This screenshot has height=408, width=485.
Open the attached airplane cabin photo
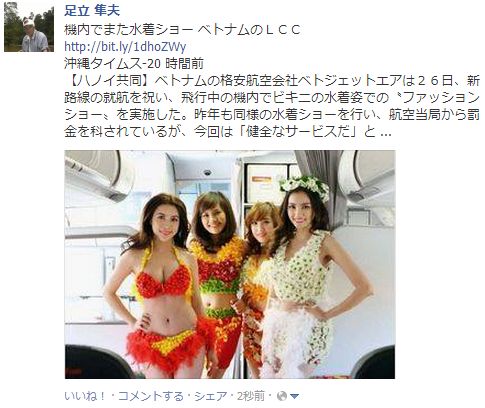230,264
